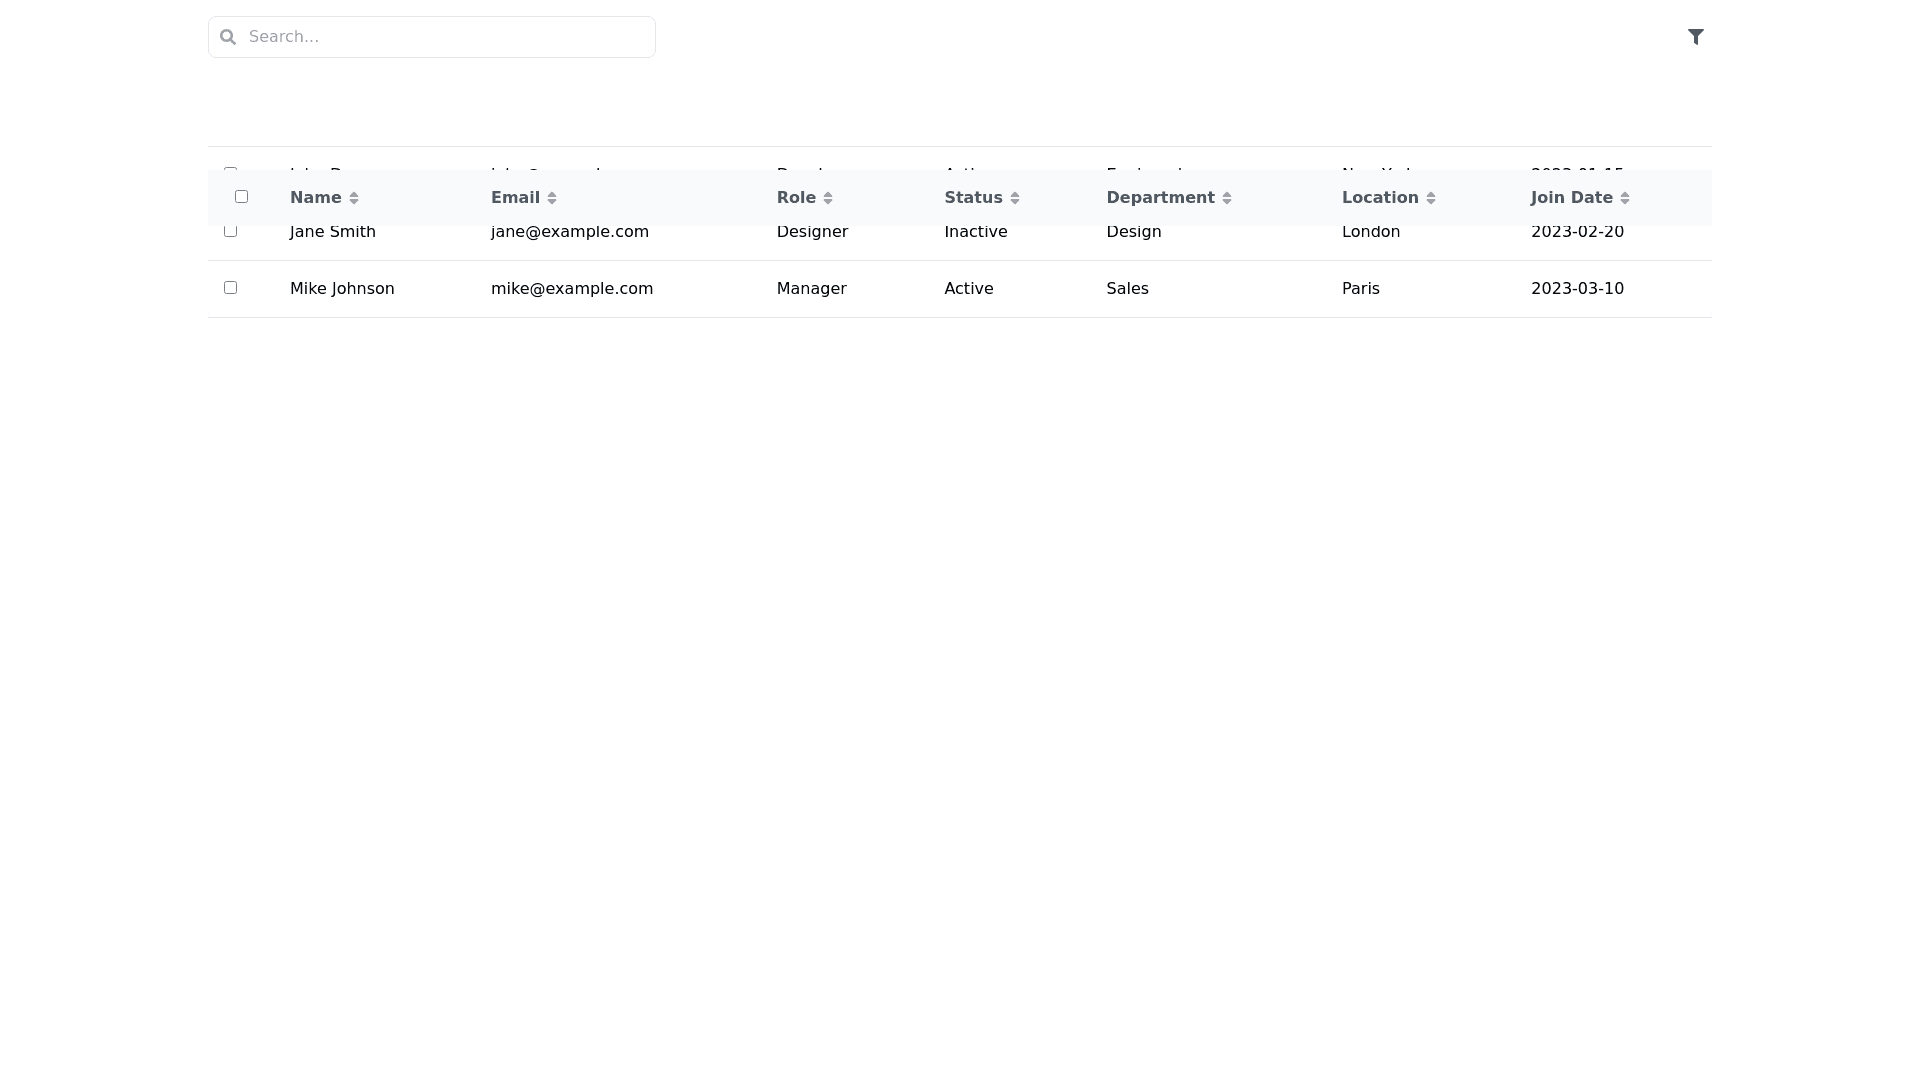The image size is (1920, 1080).
Task: Select the Mike Johnson row checkbox
Action: click(x=231, y=288)
